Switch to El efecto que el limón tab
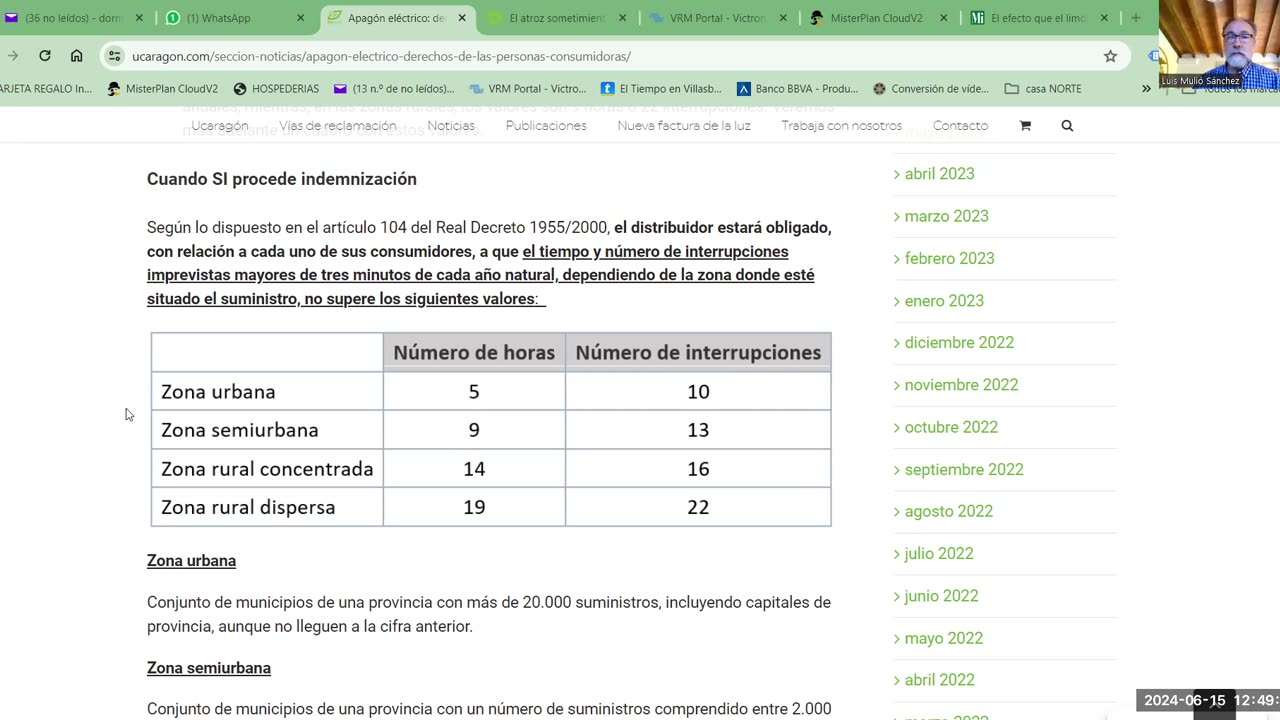The height and width of the screenshot is (720, 1280). (x=1041, y=18)
